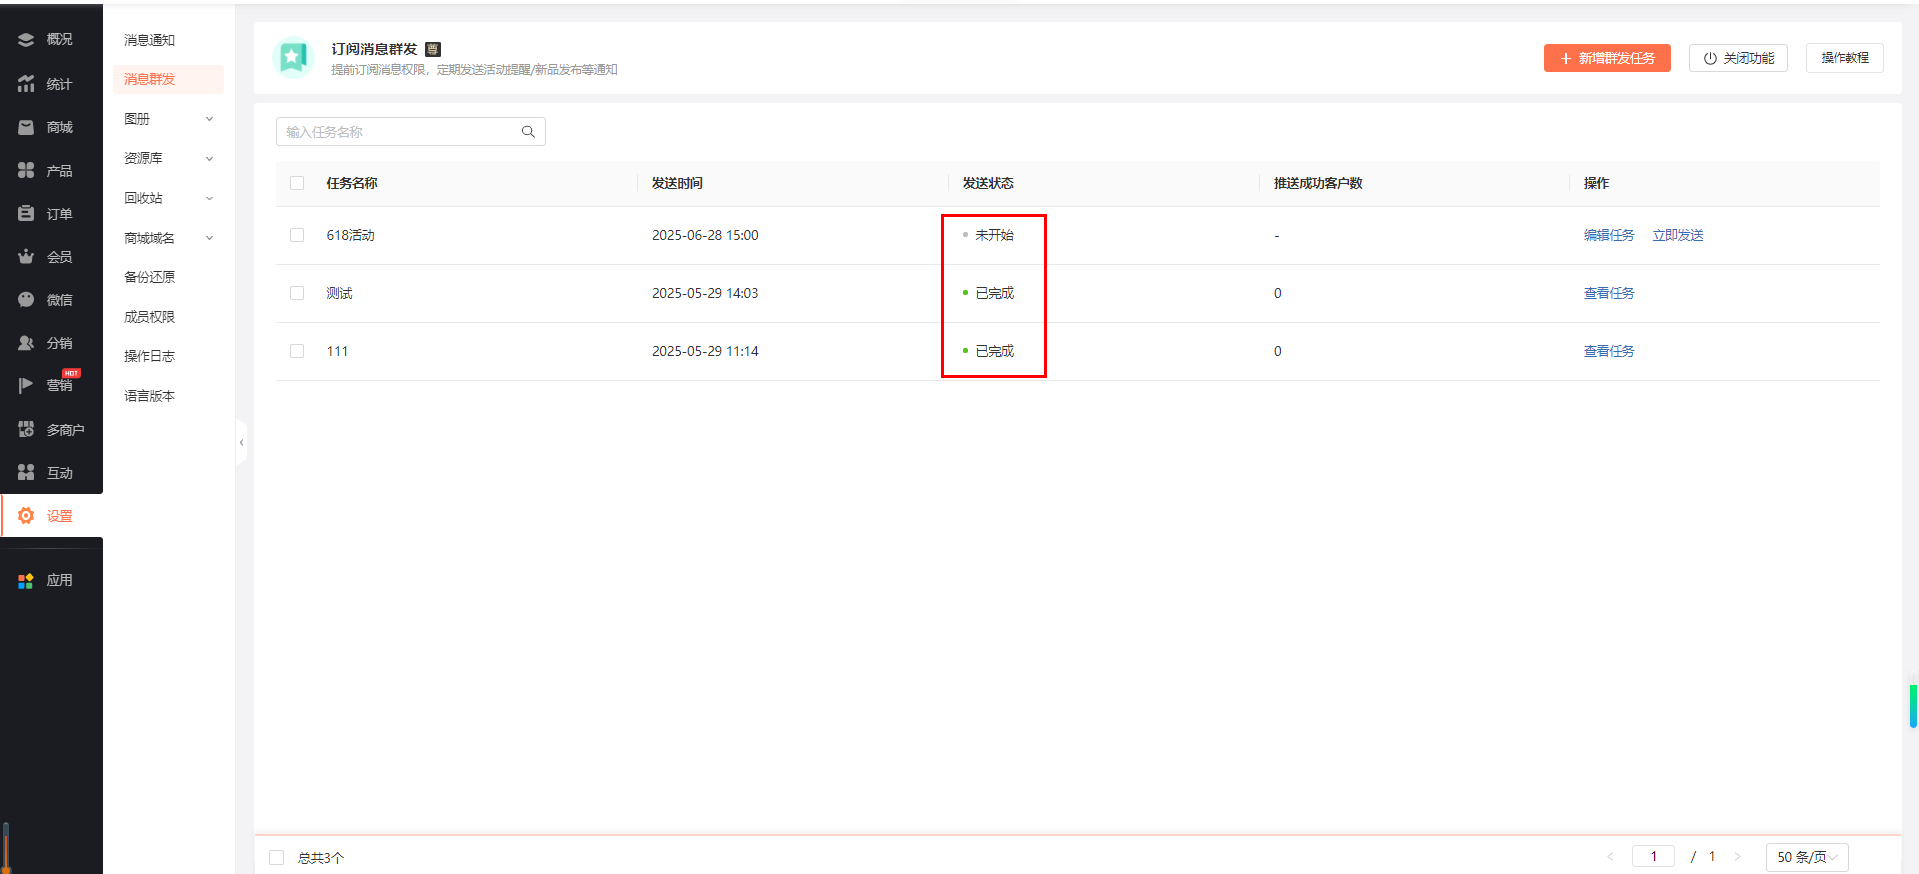Check the 111 row checkbox
The image size is (1919, 874).
(297, 351)
